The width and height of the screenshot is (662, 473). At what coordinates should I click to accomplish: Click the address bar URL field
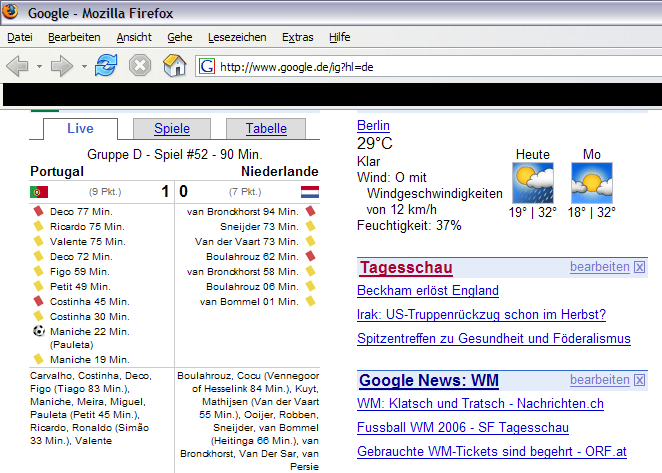pyautogui.click(x=428, y=66)
